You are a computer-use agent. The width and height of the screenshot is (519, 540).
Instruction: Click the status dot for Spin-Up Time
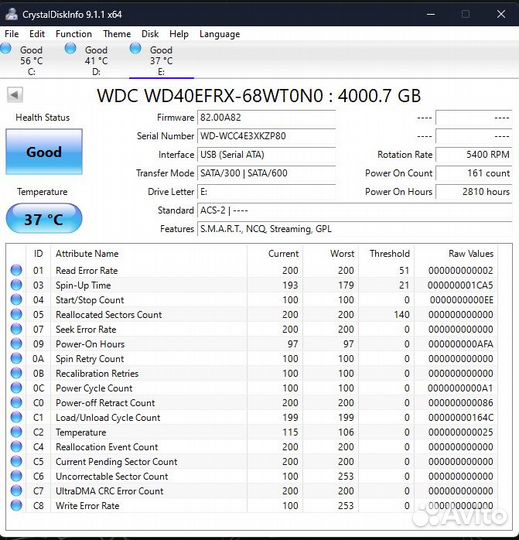click(x=16, y=285)
